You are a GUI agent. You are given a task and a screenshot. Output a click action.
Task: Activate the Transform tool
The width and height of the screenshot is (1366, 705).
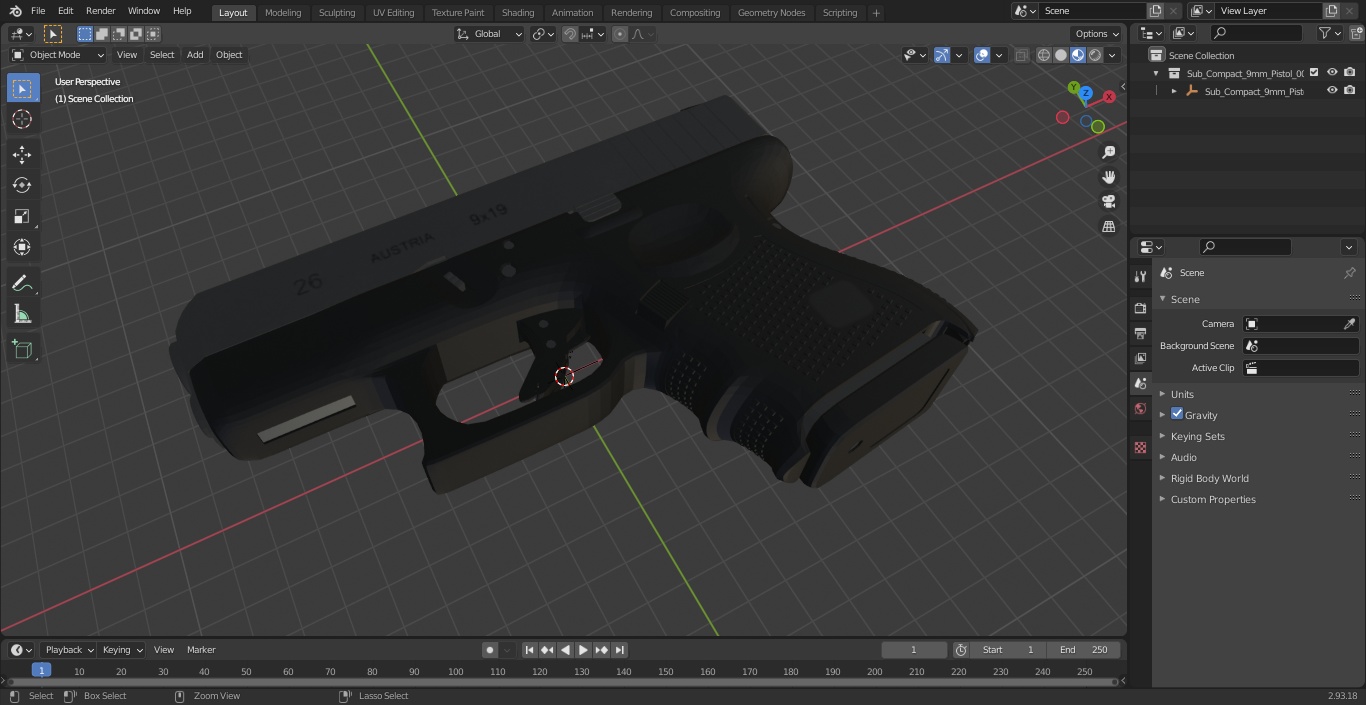pyautogui.click(x=22, y=247)
